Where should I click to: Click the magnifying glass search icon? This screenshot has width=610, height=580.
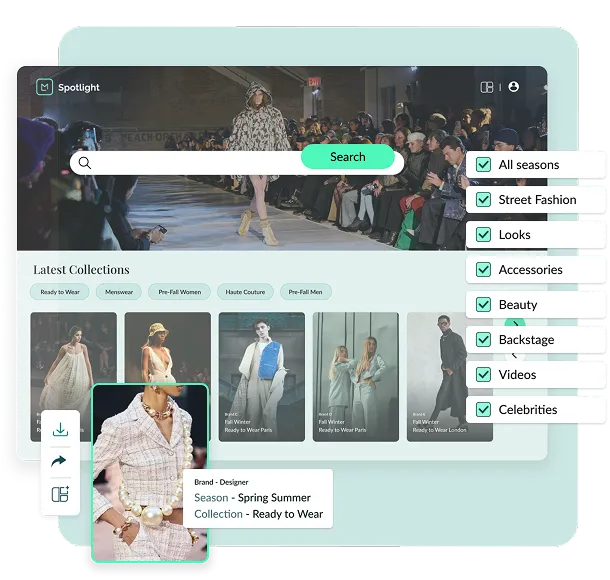point(85,162)
